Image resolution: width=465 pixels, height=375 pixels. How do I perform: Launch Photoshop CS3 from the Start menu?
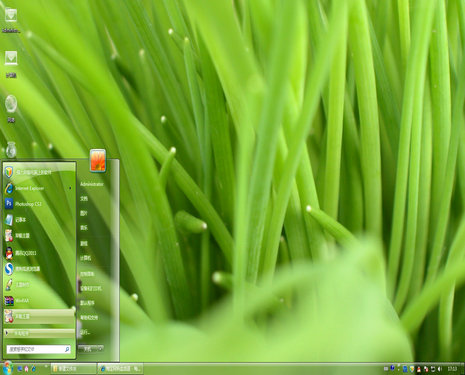pyautogui.click(x=38, y=204)
